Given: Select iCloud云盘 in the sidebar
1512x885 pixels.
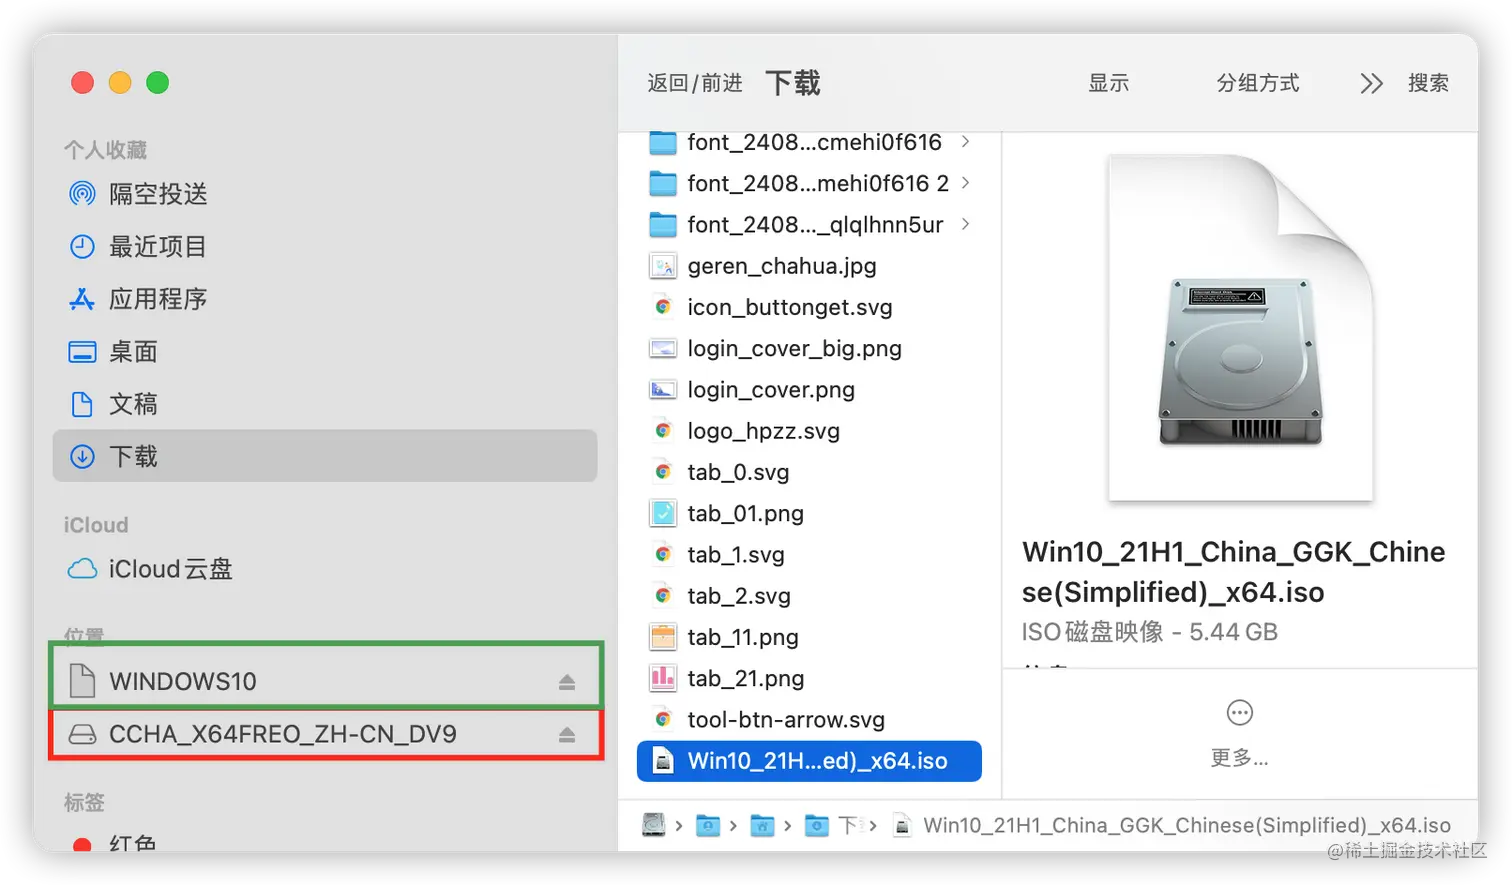Looking at the screenshot, I should pos(325,569).
